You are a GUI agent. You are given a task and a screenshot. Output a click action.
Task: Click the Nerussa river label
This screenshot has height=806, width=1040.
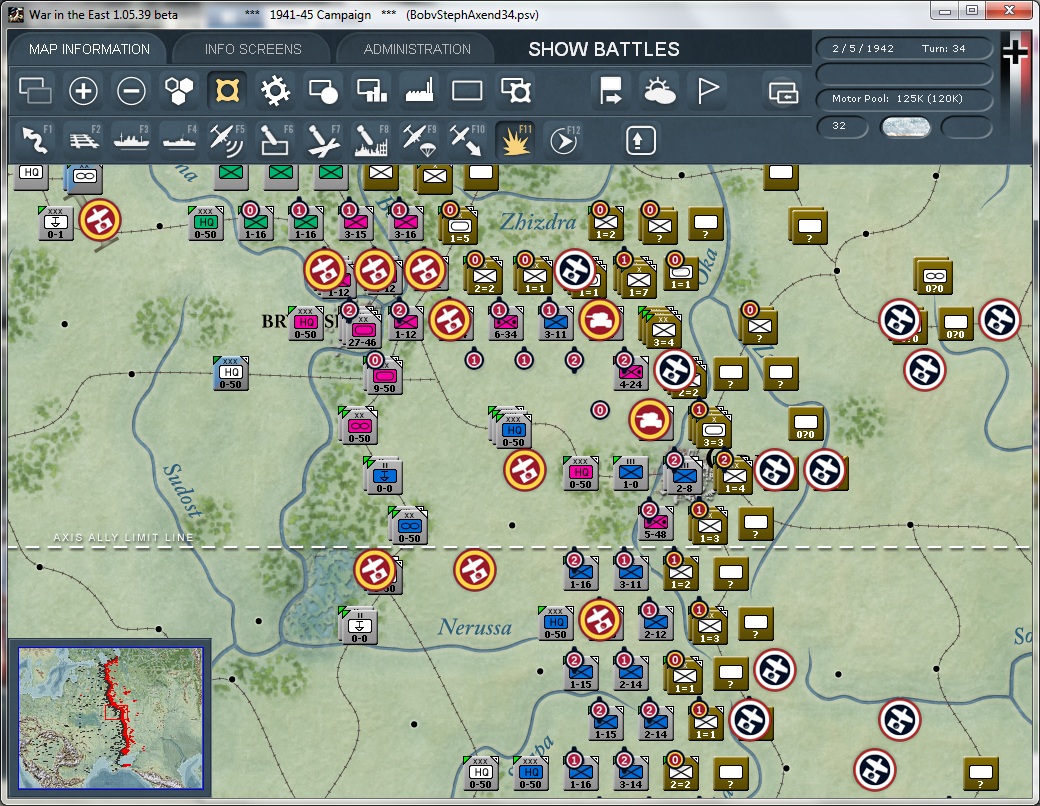pyautogui.click(x=475, y=628)
